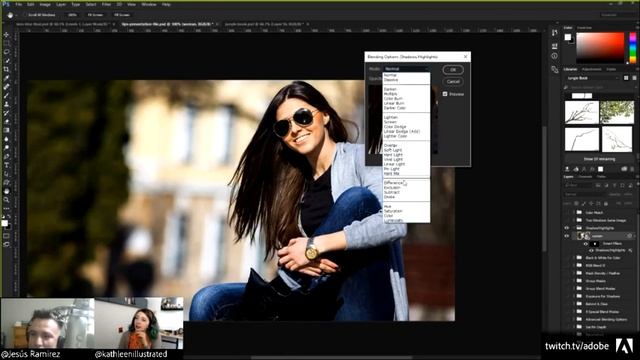The image size is (640, 360).
Task: Select the Eyedropper tool
Action: (7, 78)
